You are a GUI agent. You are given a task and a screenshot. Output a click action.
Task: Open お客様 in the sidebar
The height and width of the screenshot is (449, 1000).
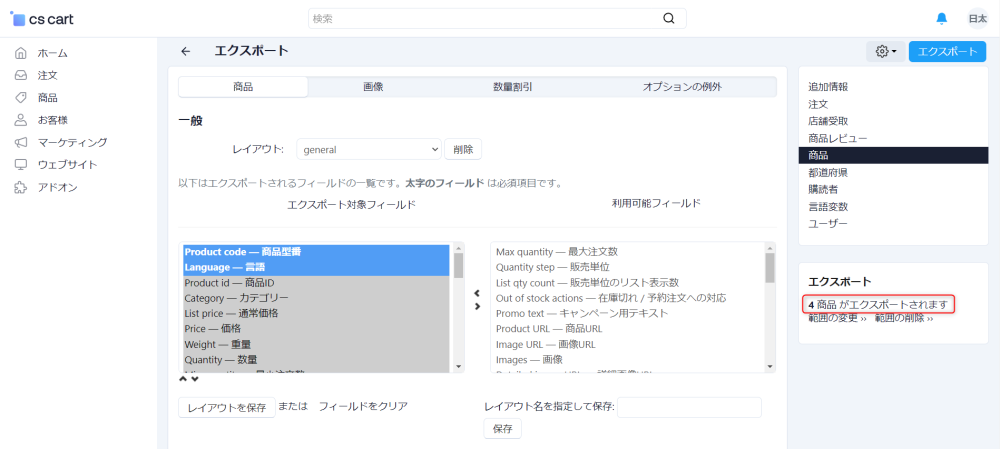pyautogui.click(x=52, y=120)
